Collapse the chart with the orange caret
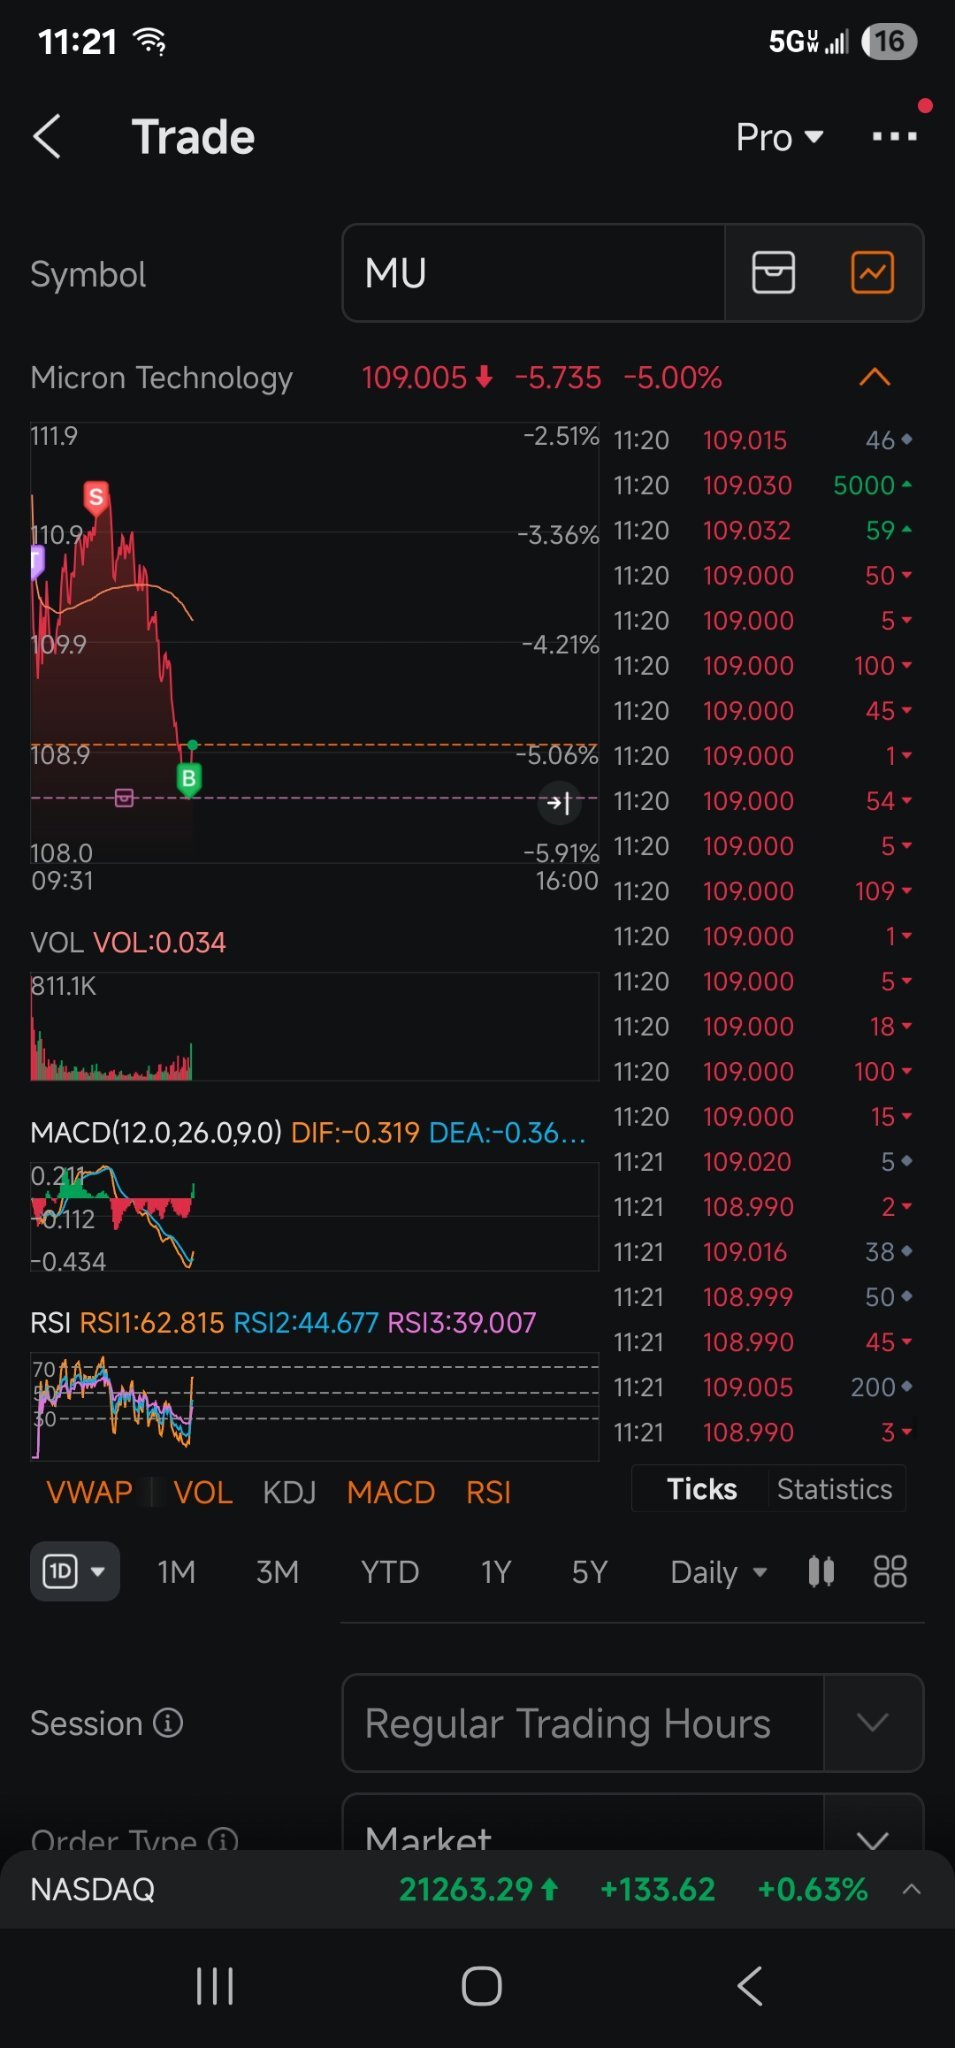955x2048 pixels. click(x=875, y=377)
